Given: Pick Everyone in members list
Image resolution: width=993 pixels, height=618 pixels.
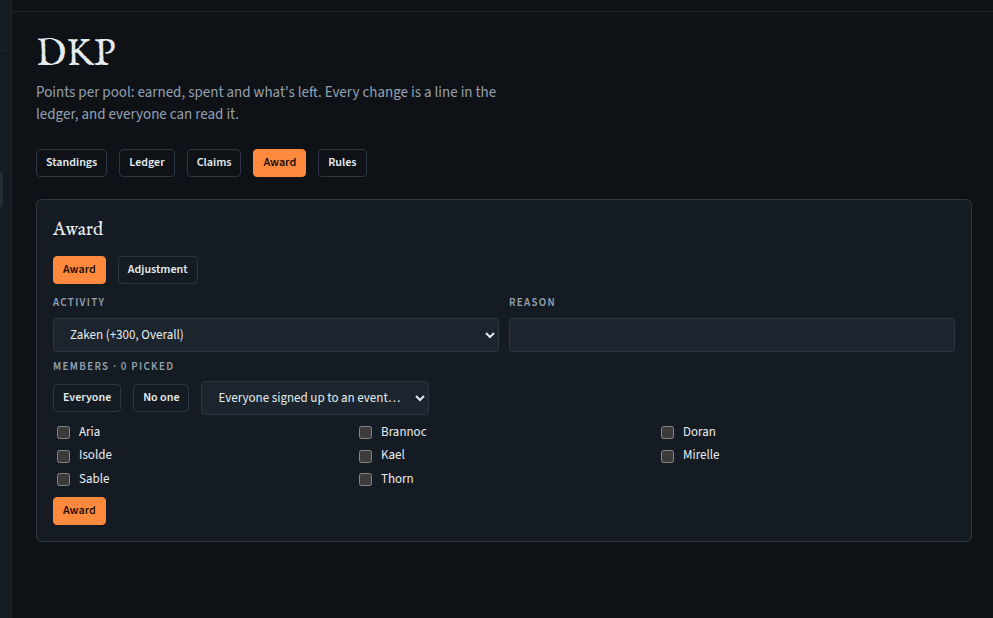Looking at the screenshot, I should (x=87, y=398).
